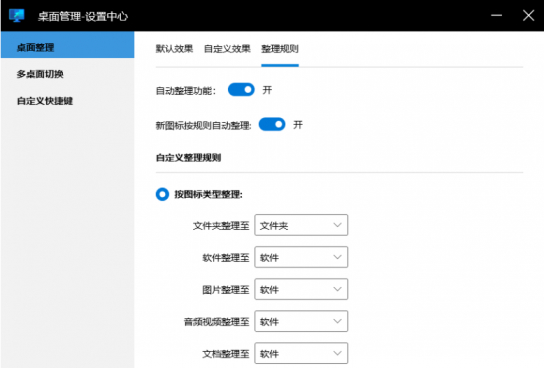This screenshot has width=544, height=368.
Task: Switch to the 默认效果 tab
Action: tap(174, 49)
